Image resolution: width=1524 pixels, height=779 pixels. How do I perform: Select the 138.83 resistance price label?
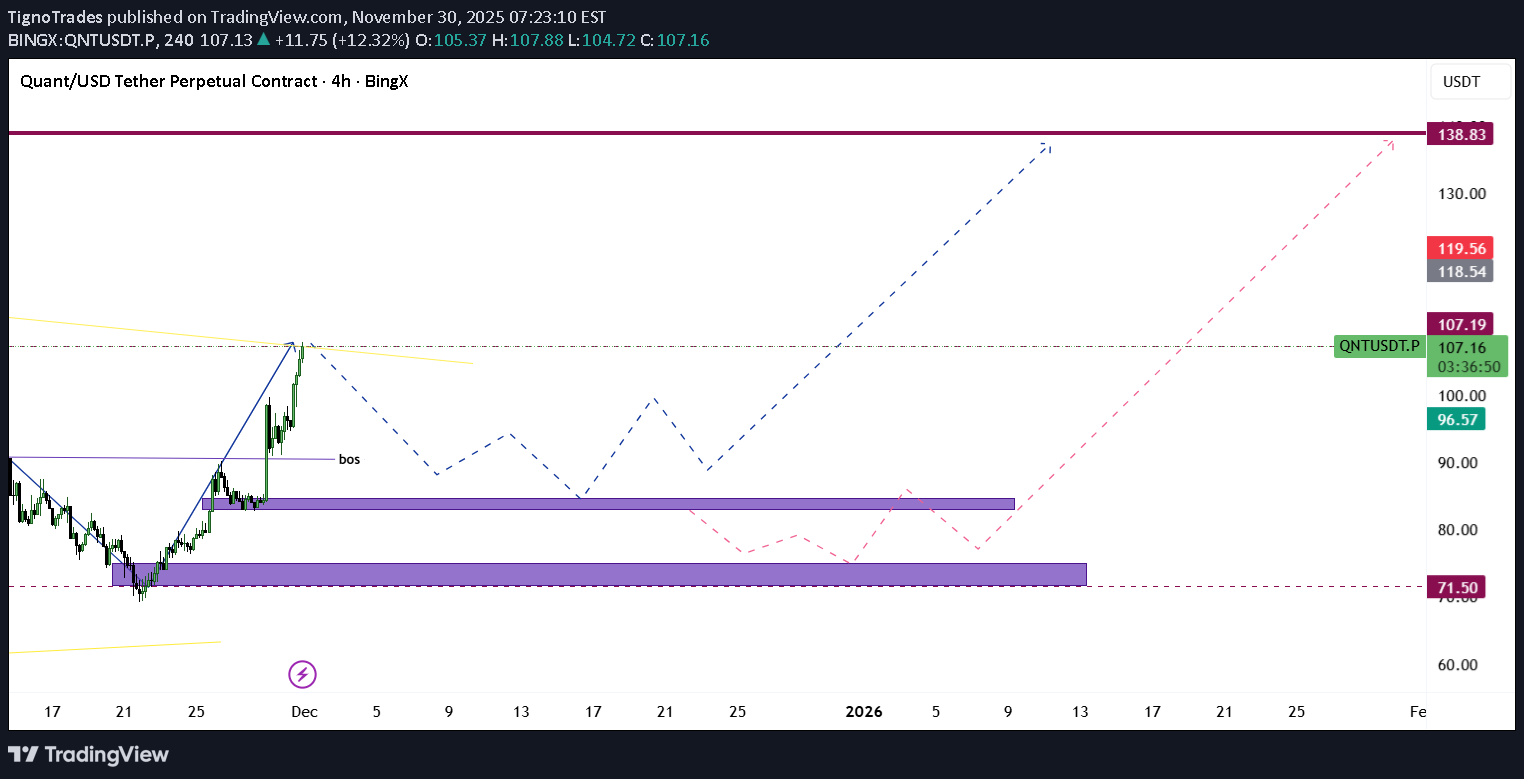[1460, 132]
